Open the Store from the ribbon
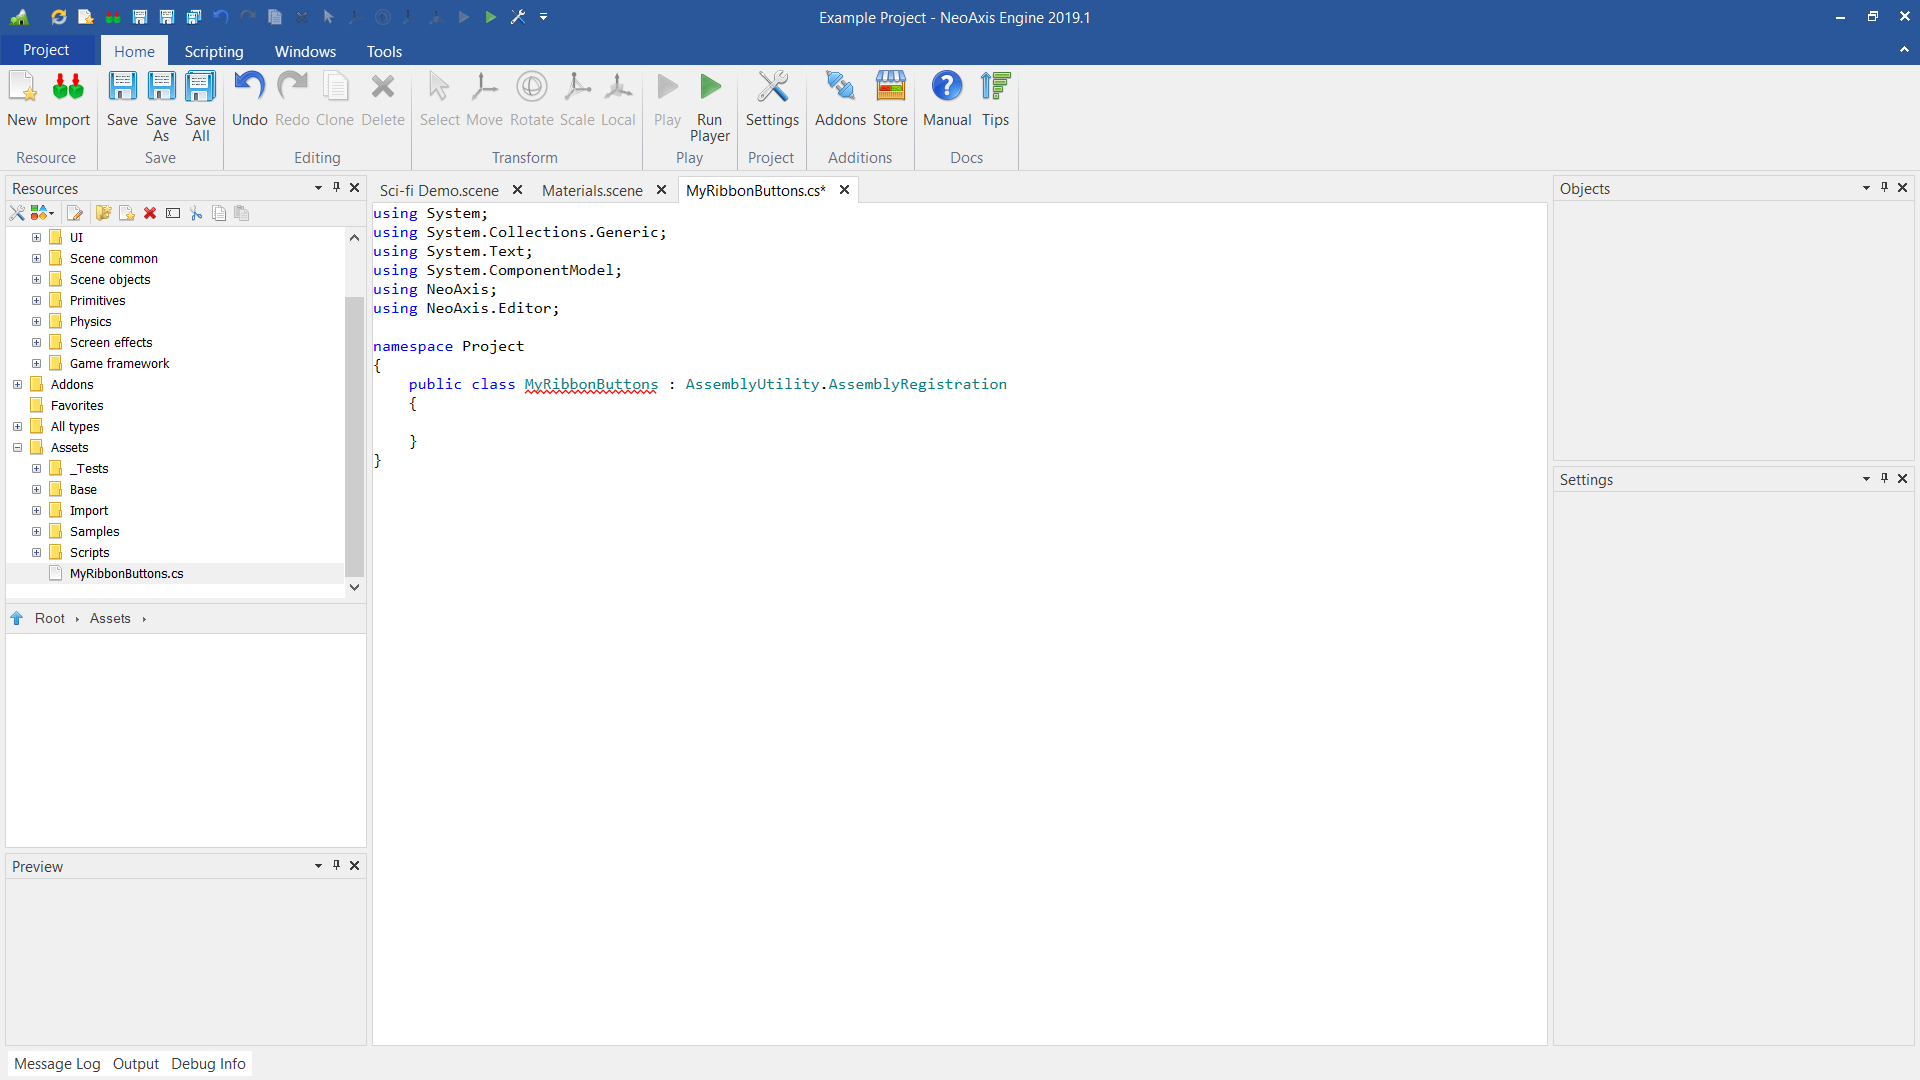The height and width of the screenshot is (1080, 1920). click(890, 88)
